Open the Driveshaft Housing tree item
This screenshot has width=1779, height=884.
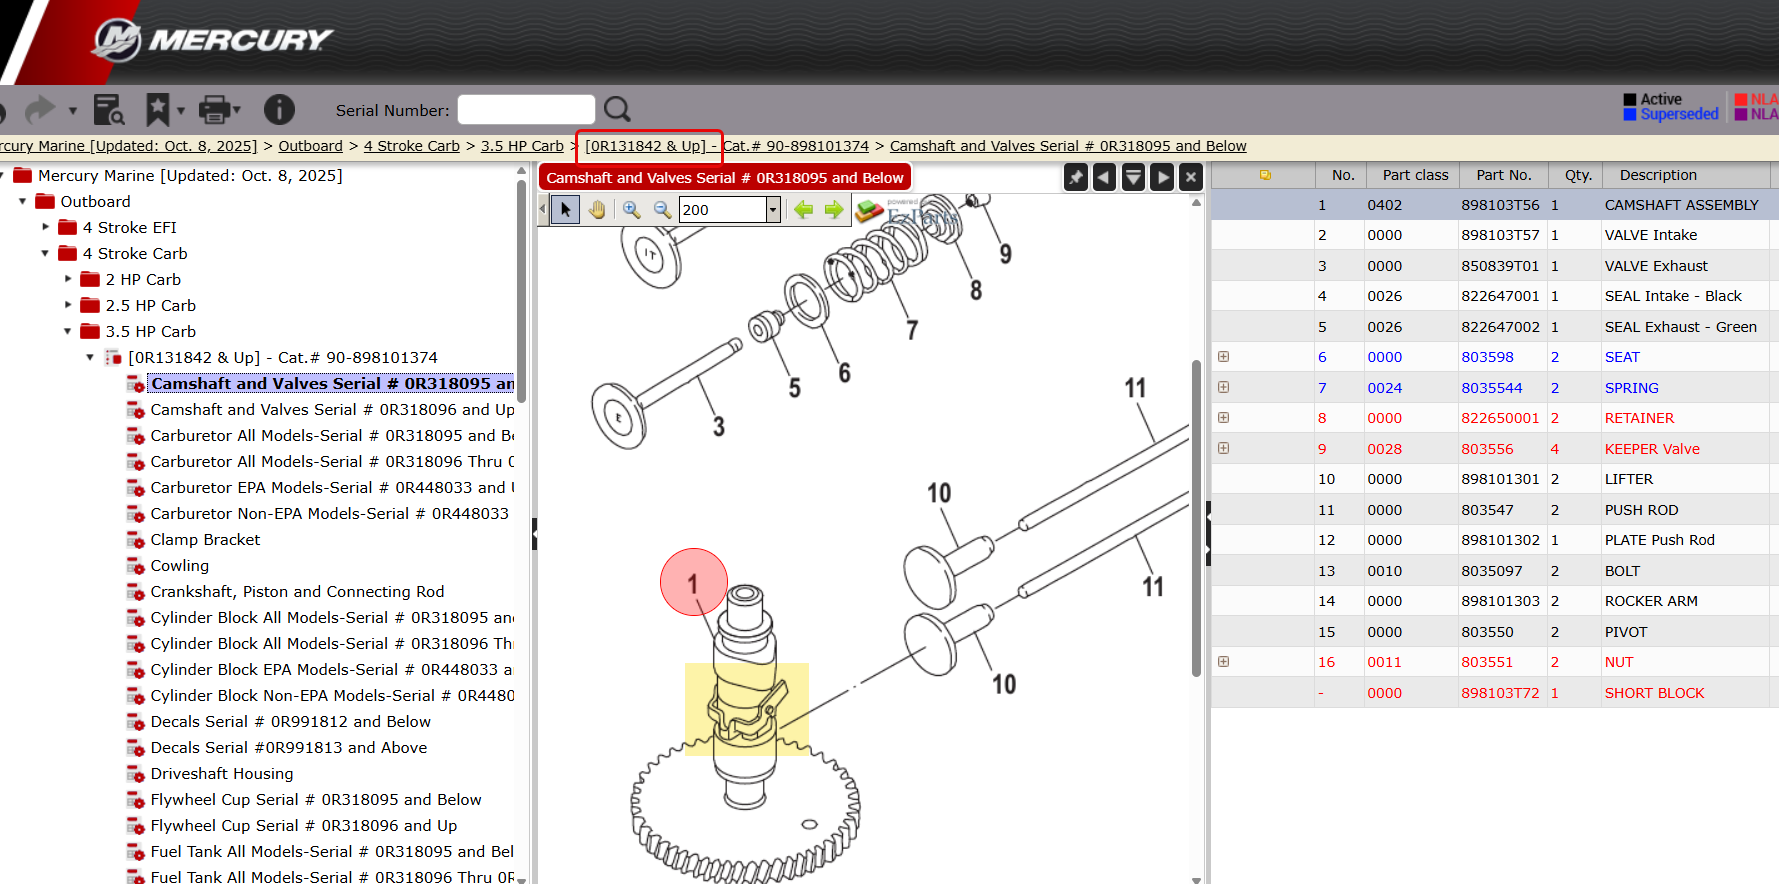point(222,773)
